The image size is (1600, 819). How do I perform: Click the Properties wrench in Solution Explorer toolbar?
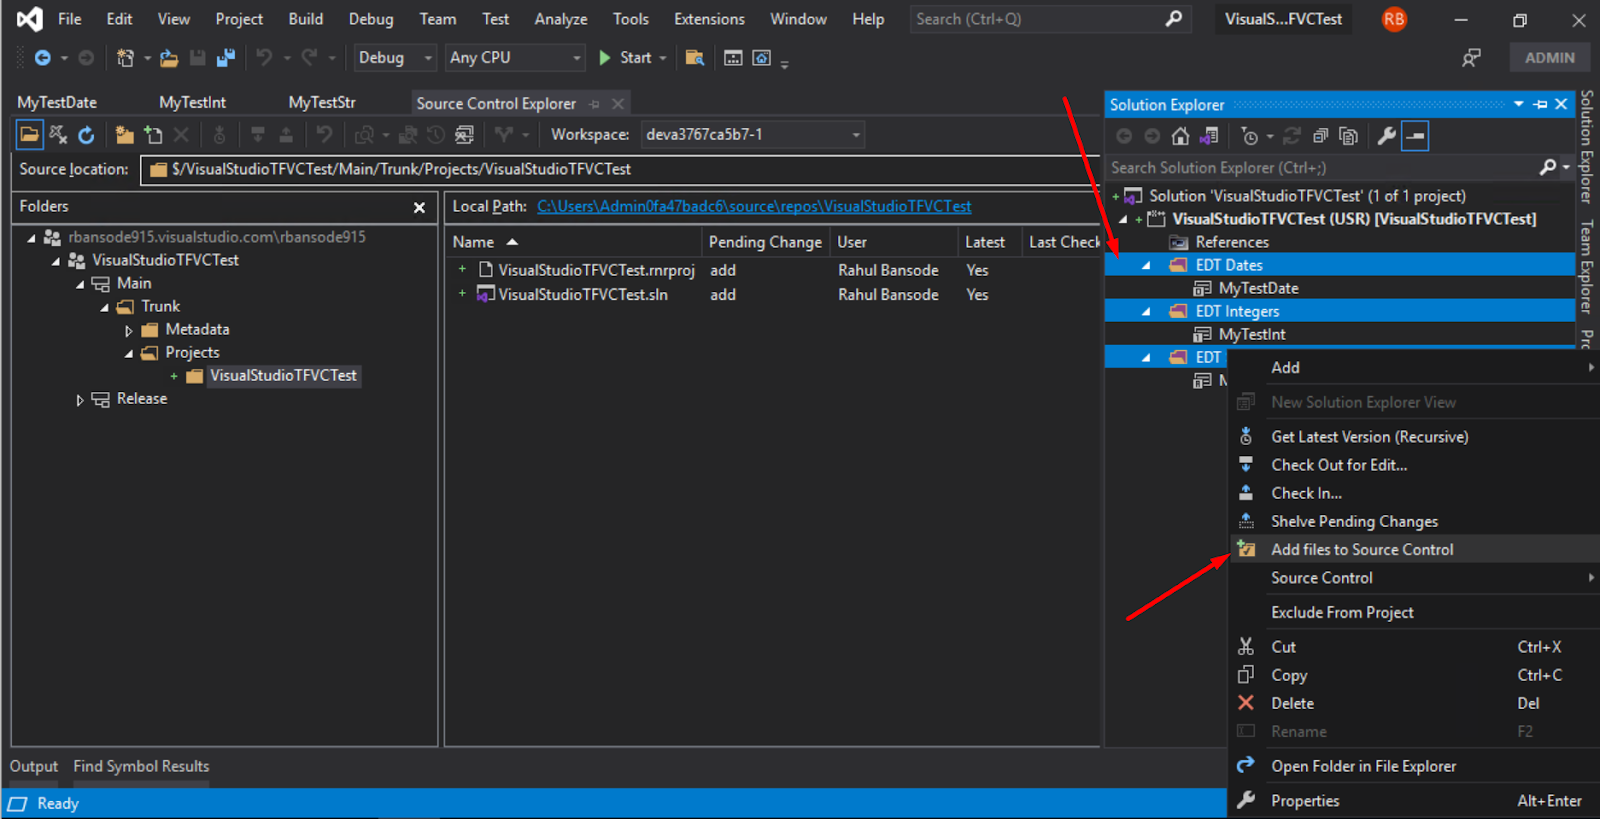[1386, 136]
